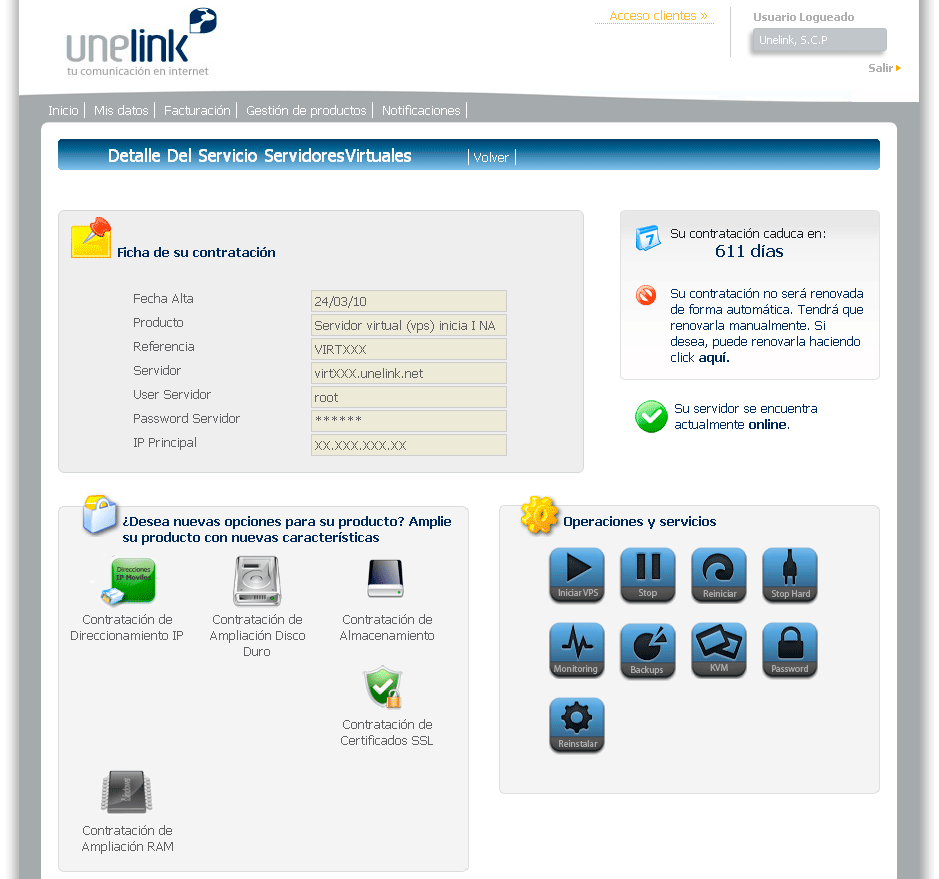Click the yellow gears operations icon
The width and height of the screenshot is (939, 879).
(539, 514)
